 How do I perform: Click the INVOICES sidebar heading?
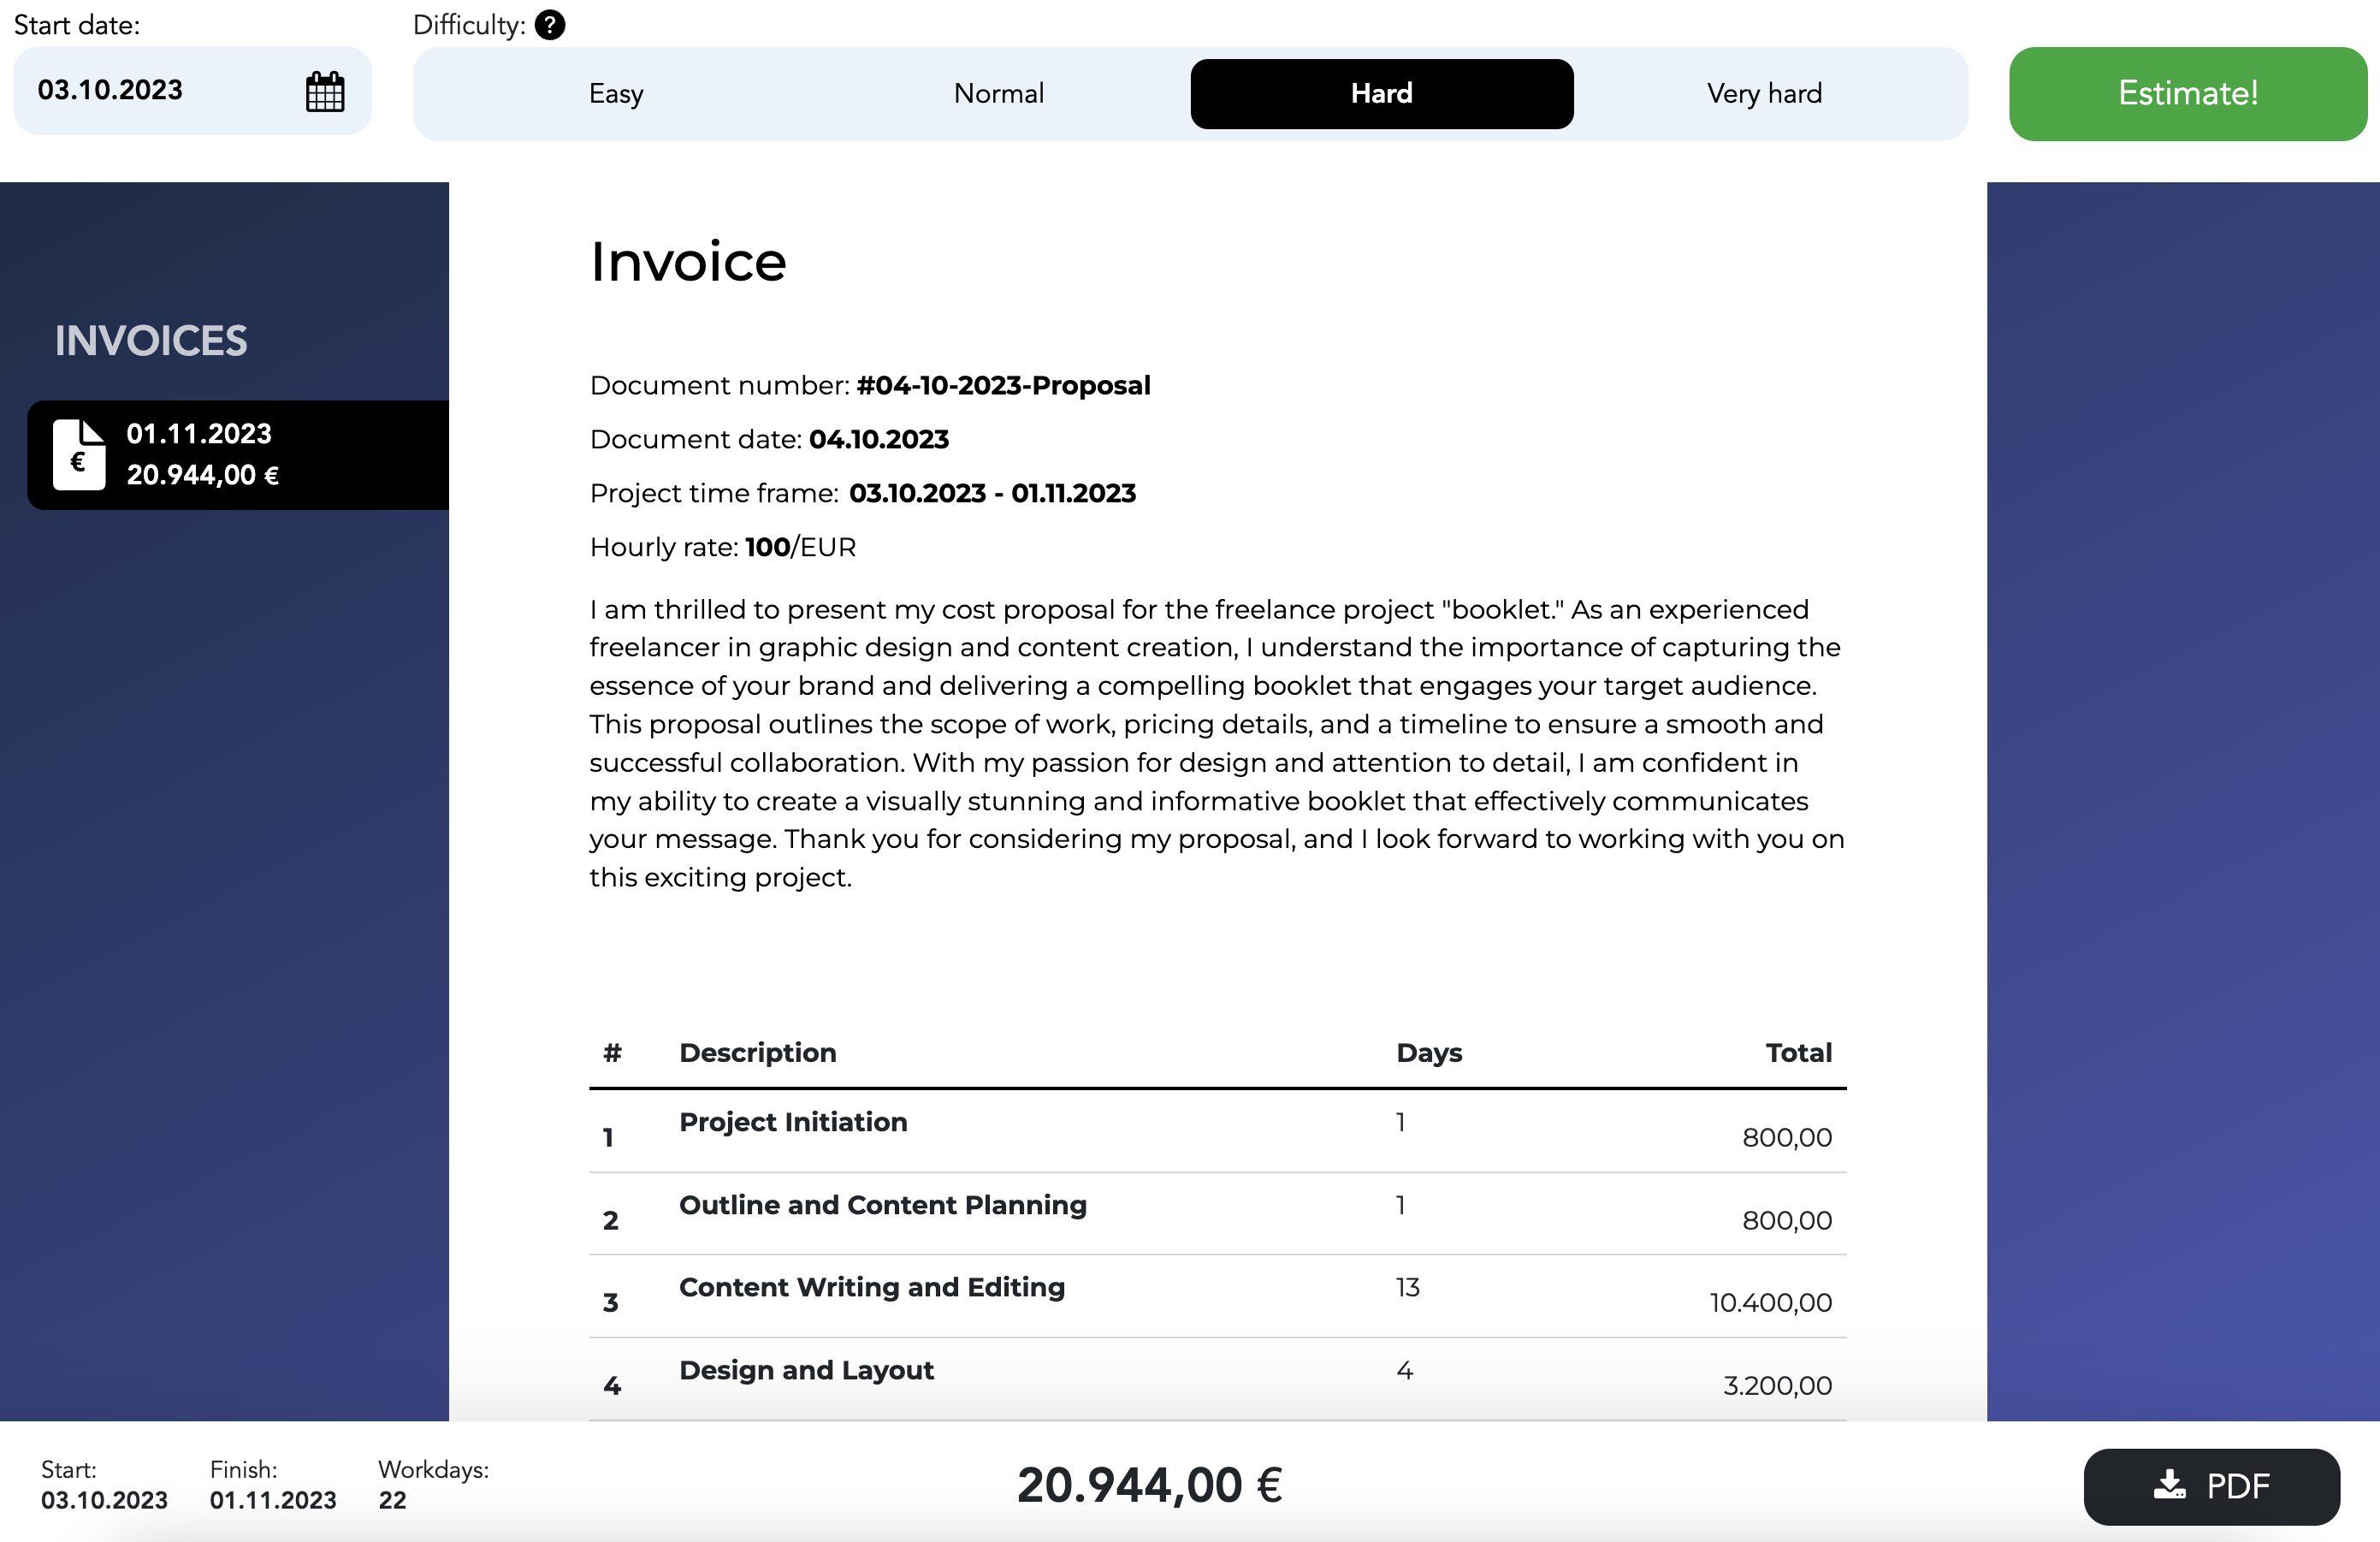pos(151,341)
